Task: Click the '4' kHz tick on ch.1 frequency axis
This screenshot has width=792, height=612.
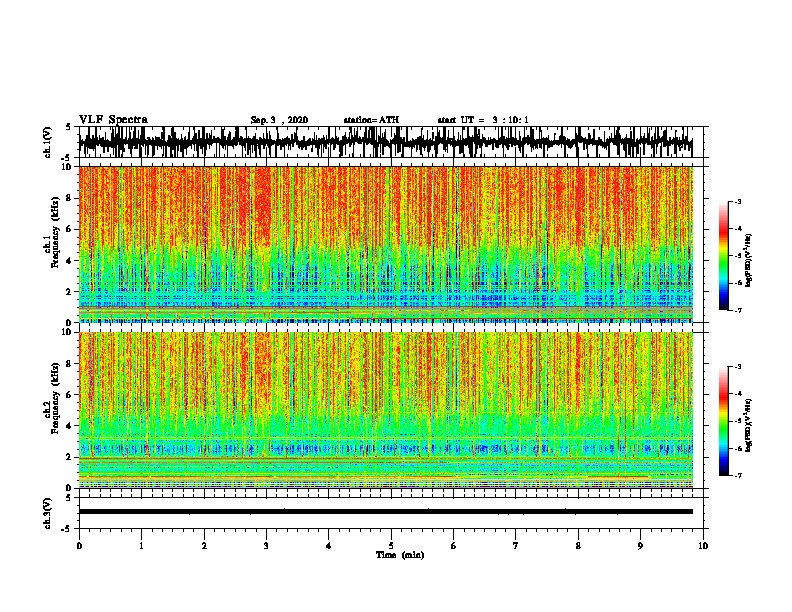Action: [70, 261]
